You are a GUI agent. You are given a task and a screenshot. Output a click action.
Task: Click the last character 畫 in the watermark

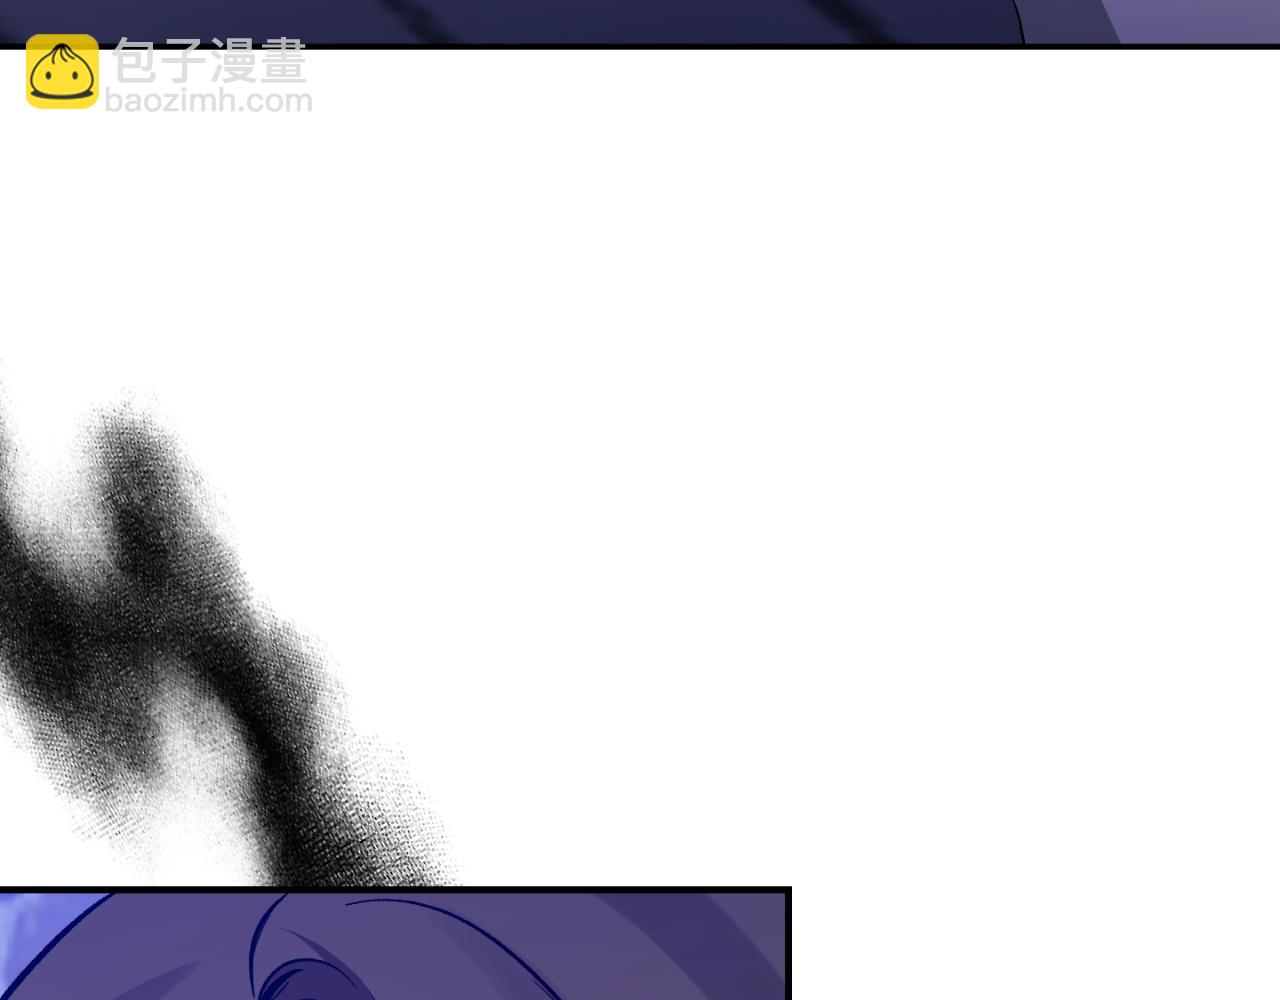(x=282, y=62)
